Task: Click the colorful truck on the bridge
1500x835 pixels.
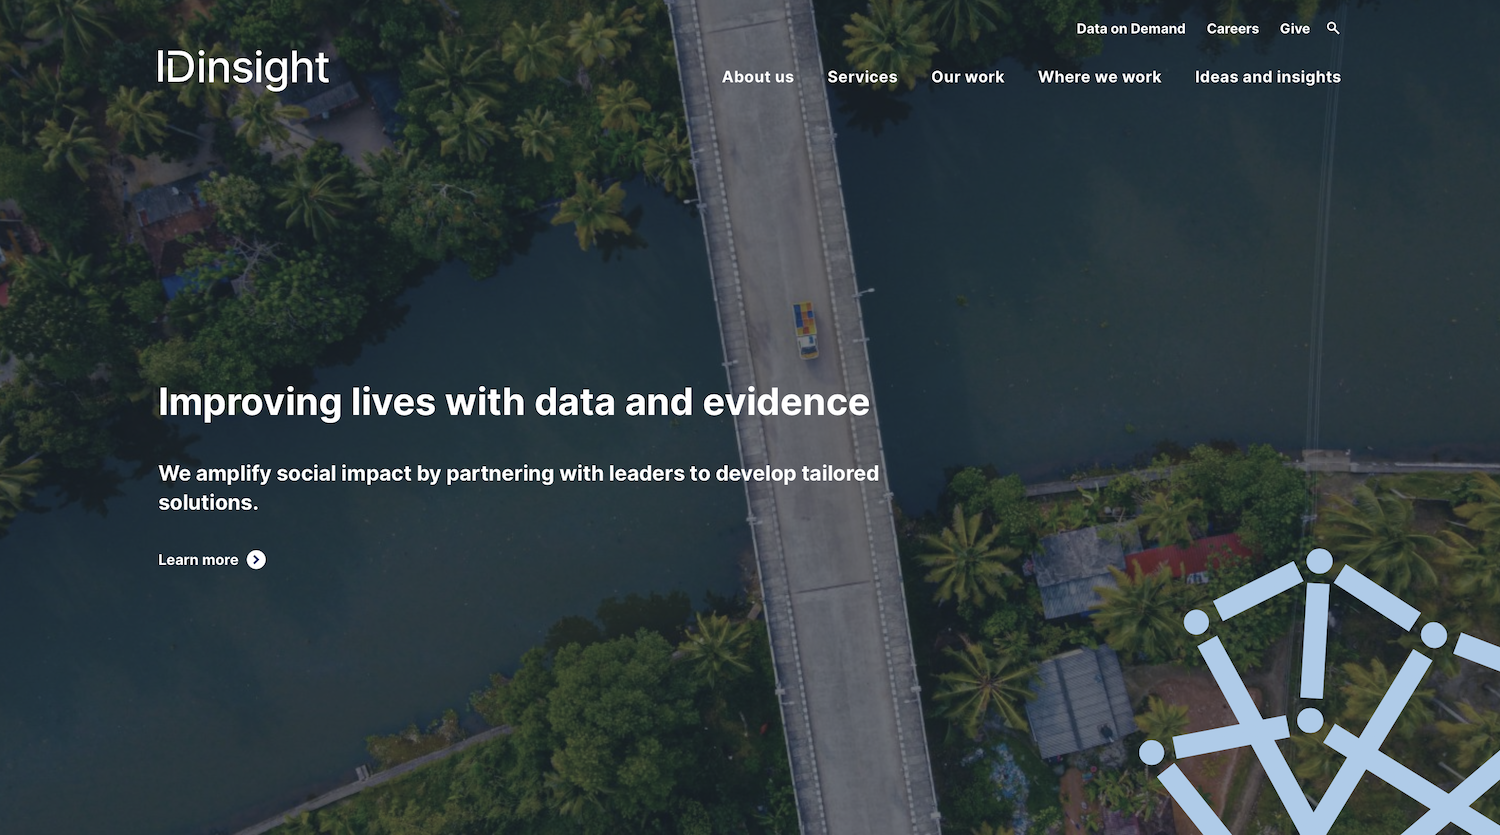Action: click(806, 330)
